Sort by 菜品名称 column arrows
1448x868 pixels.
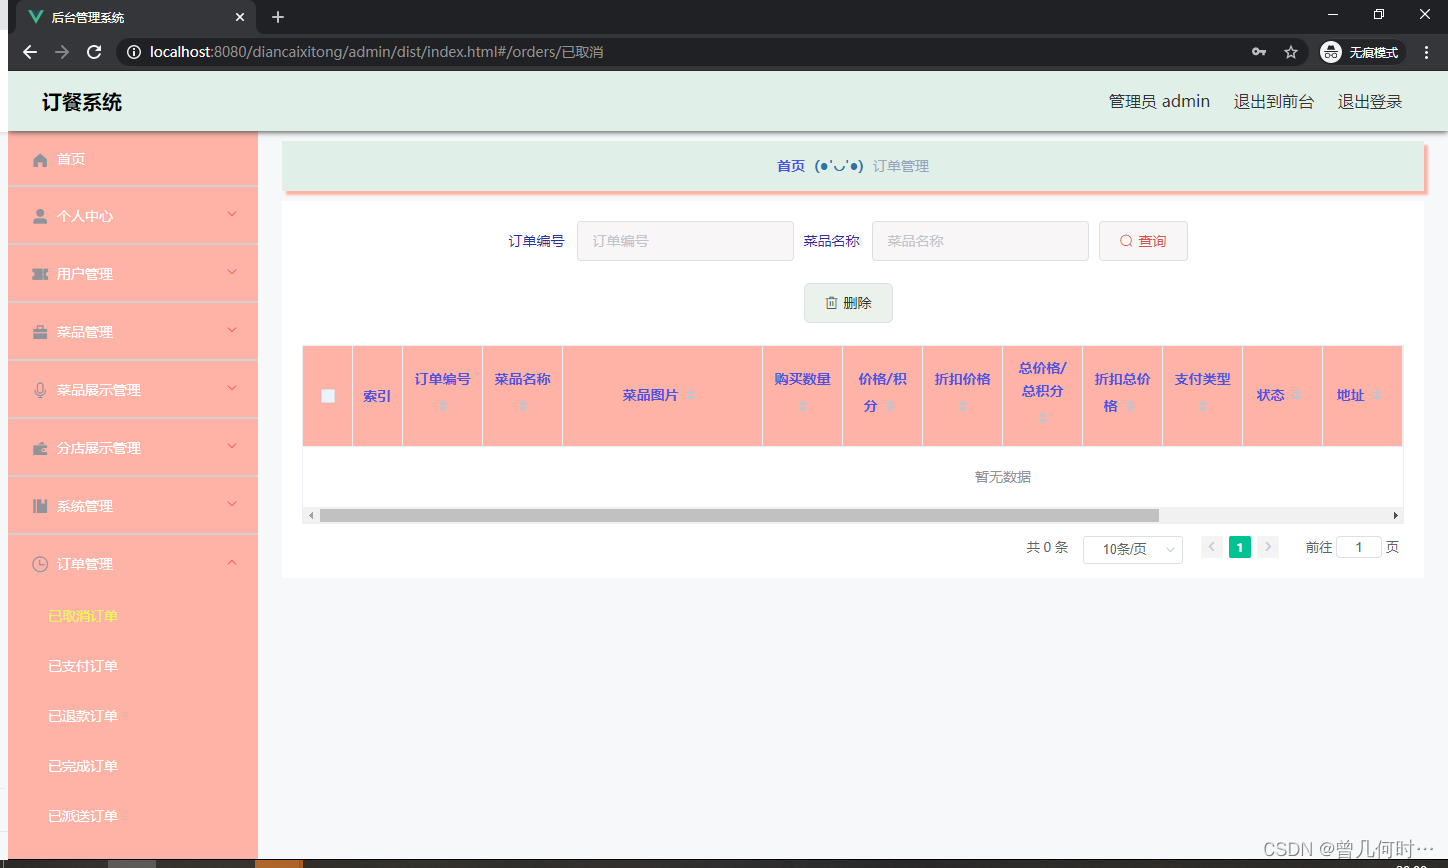(523, 405)
